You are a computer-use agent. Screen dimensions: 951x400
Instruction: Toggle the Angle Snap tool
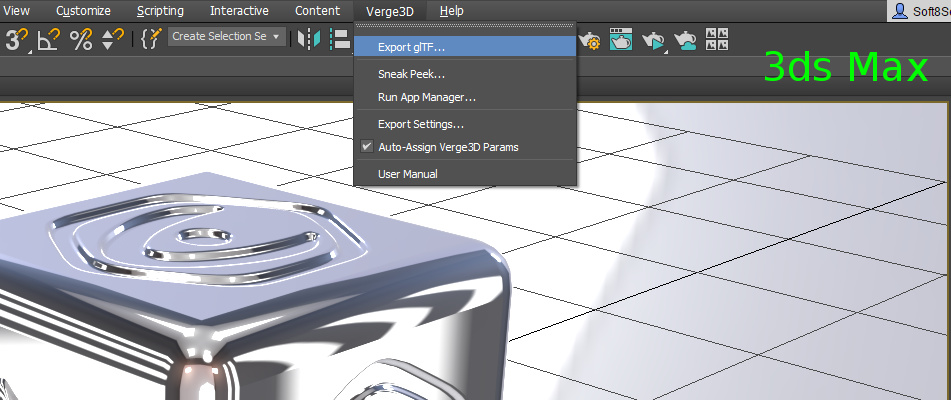(49, 39)
